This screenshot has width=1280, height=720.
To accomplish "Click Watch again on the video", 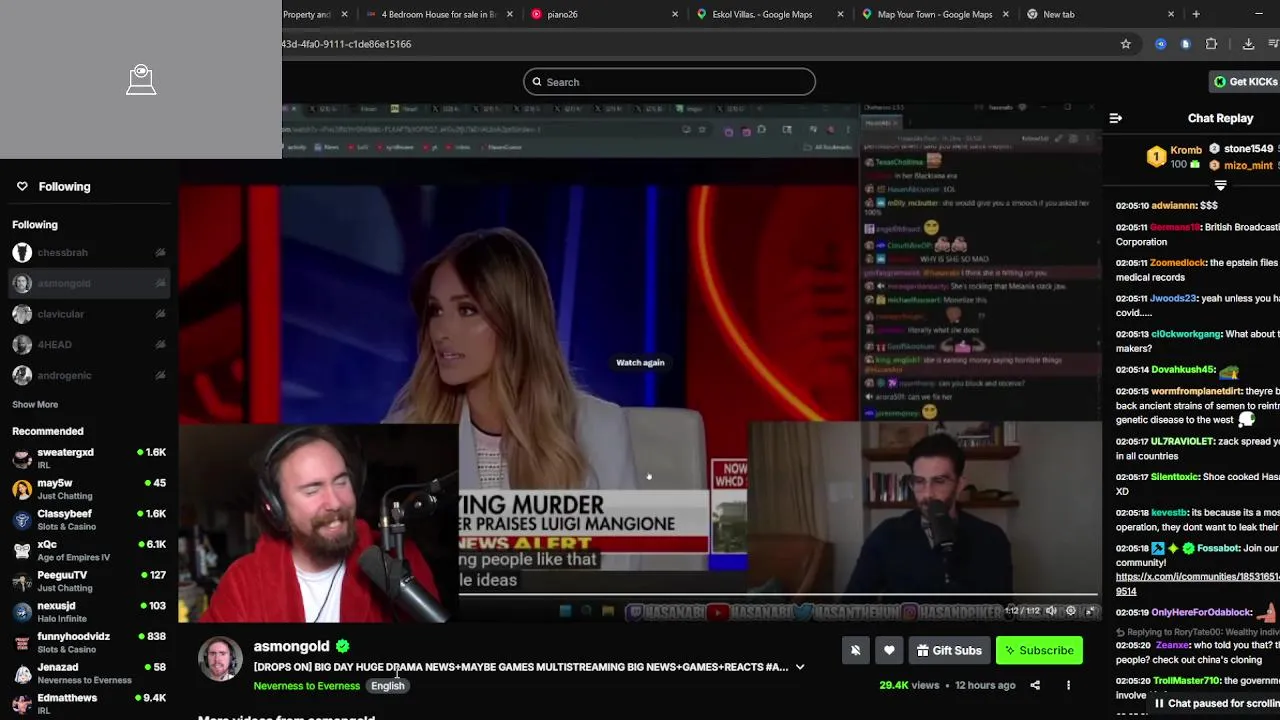I will [x=640, y=363].
